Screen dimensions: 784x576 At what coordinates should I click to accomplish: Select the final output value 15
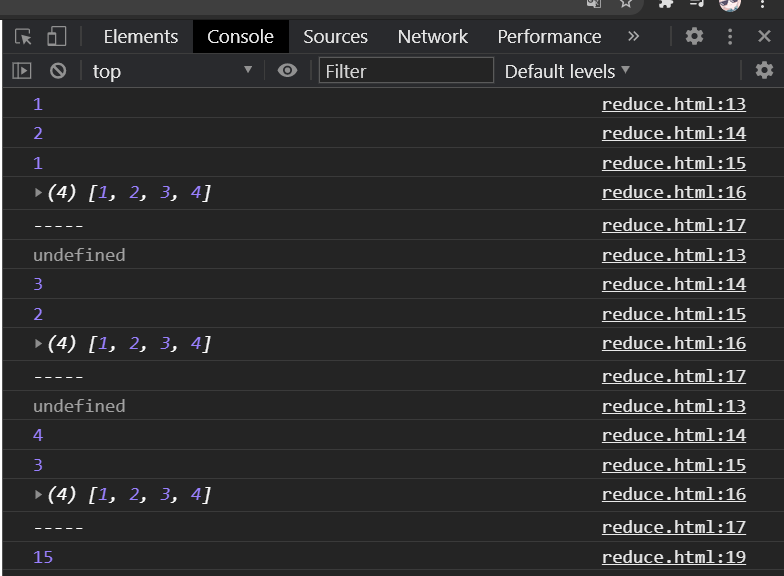(43, 557)
